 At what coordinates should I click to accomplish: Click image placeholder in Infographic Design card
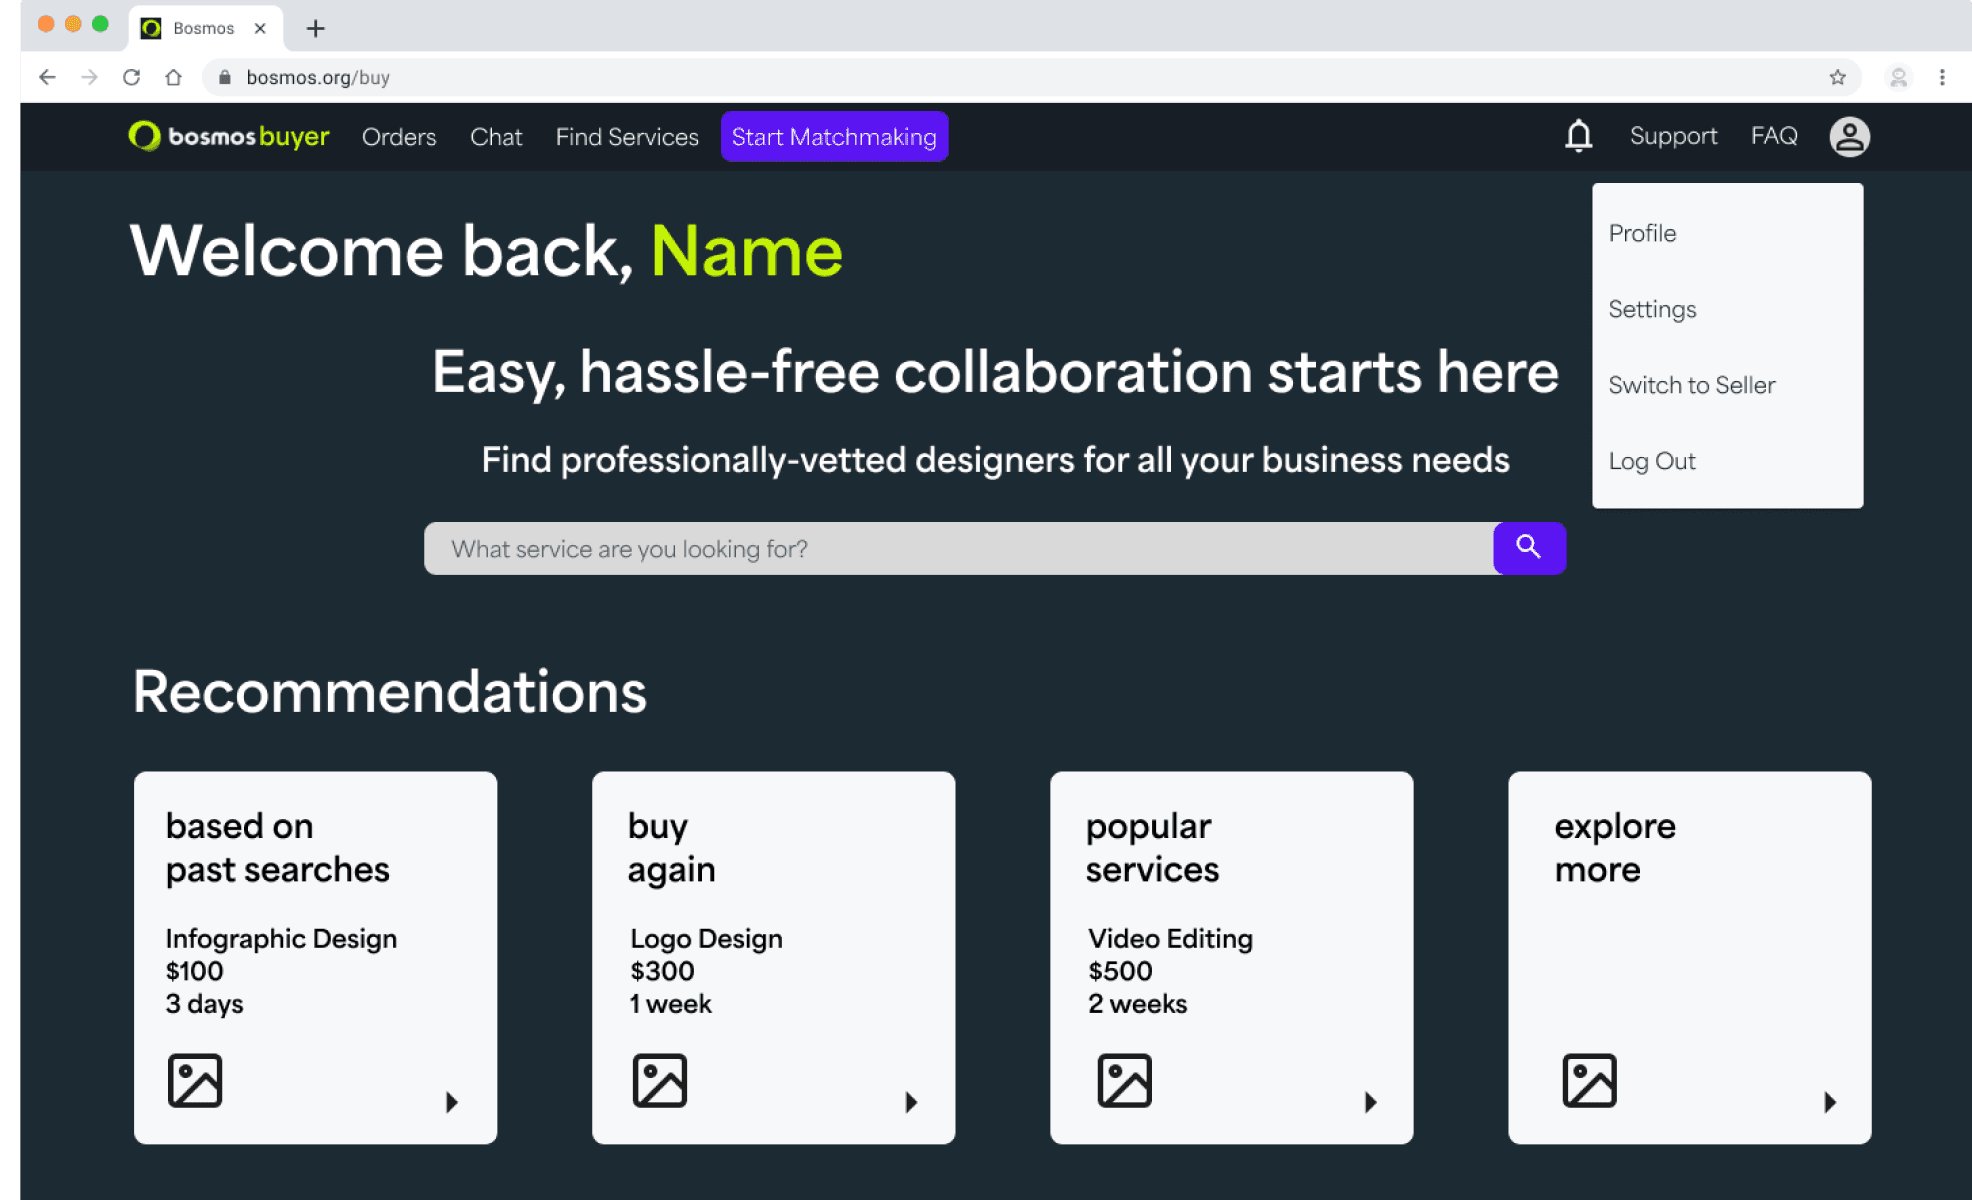click(195, 1080)
